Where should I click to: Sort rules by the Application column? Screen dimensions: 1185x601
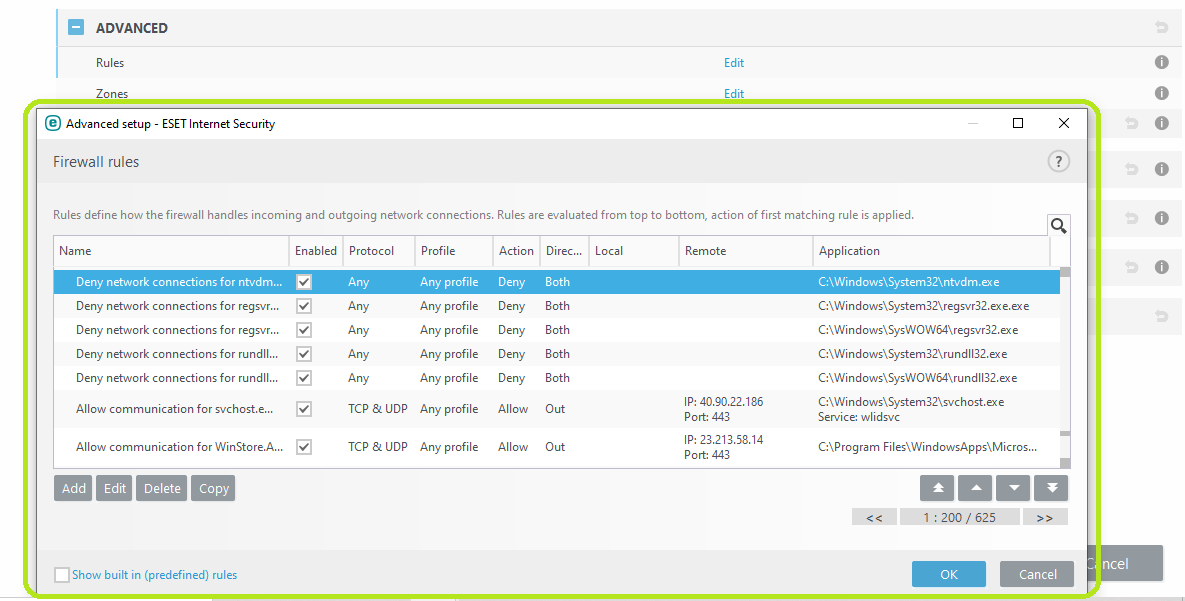click(x=932, y=251)
